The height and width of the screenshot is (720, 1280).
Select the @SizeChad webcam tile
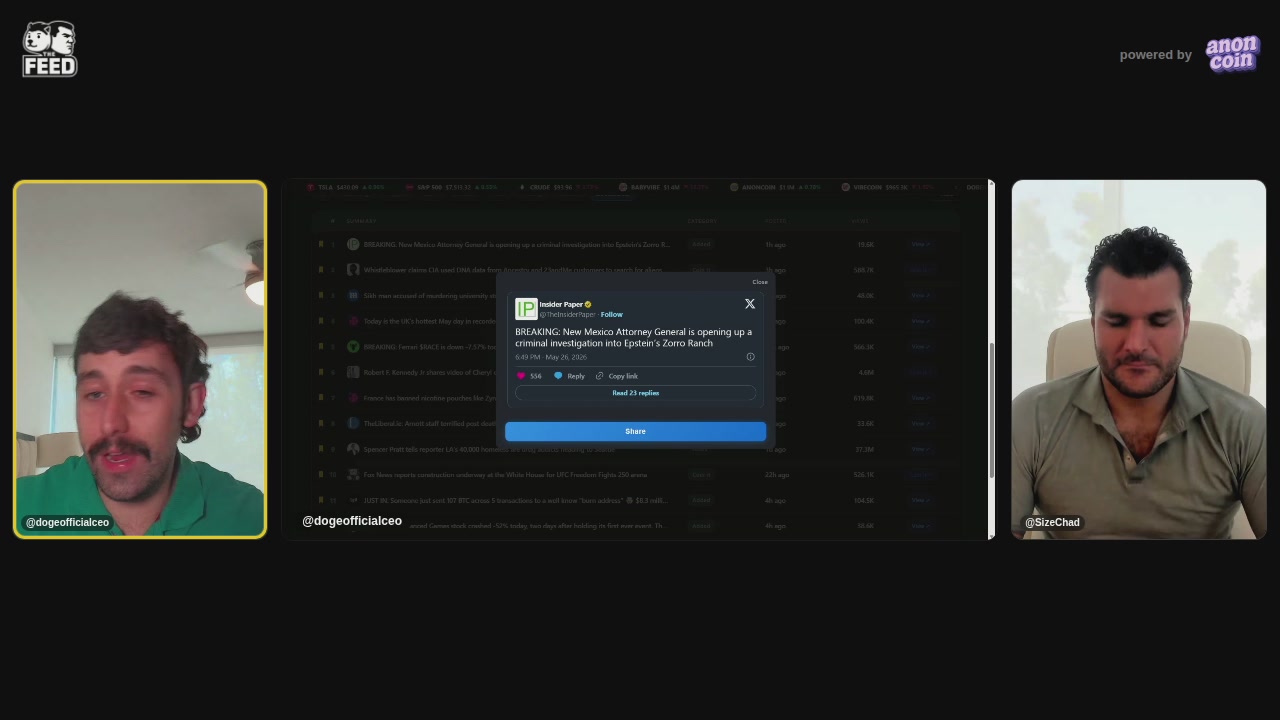pos(1138,360)
